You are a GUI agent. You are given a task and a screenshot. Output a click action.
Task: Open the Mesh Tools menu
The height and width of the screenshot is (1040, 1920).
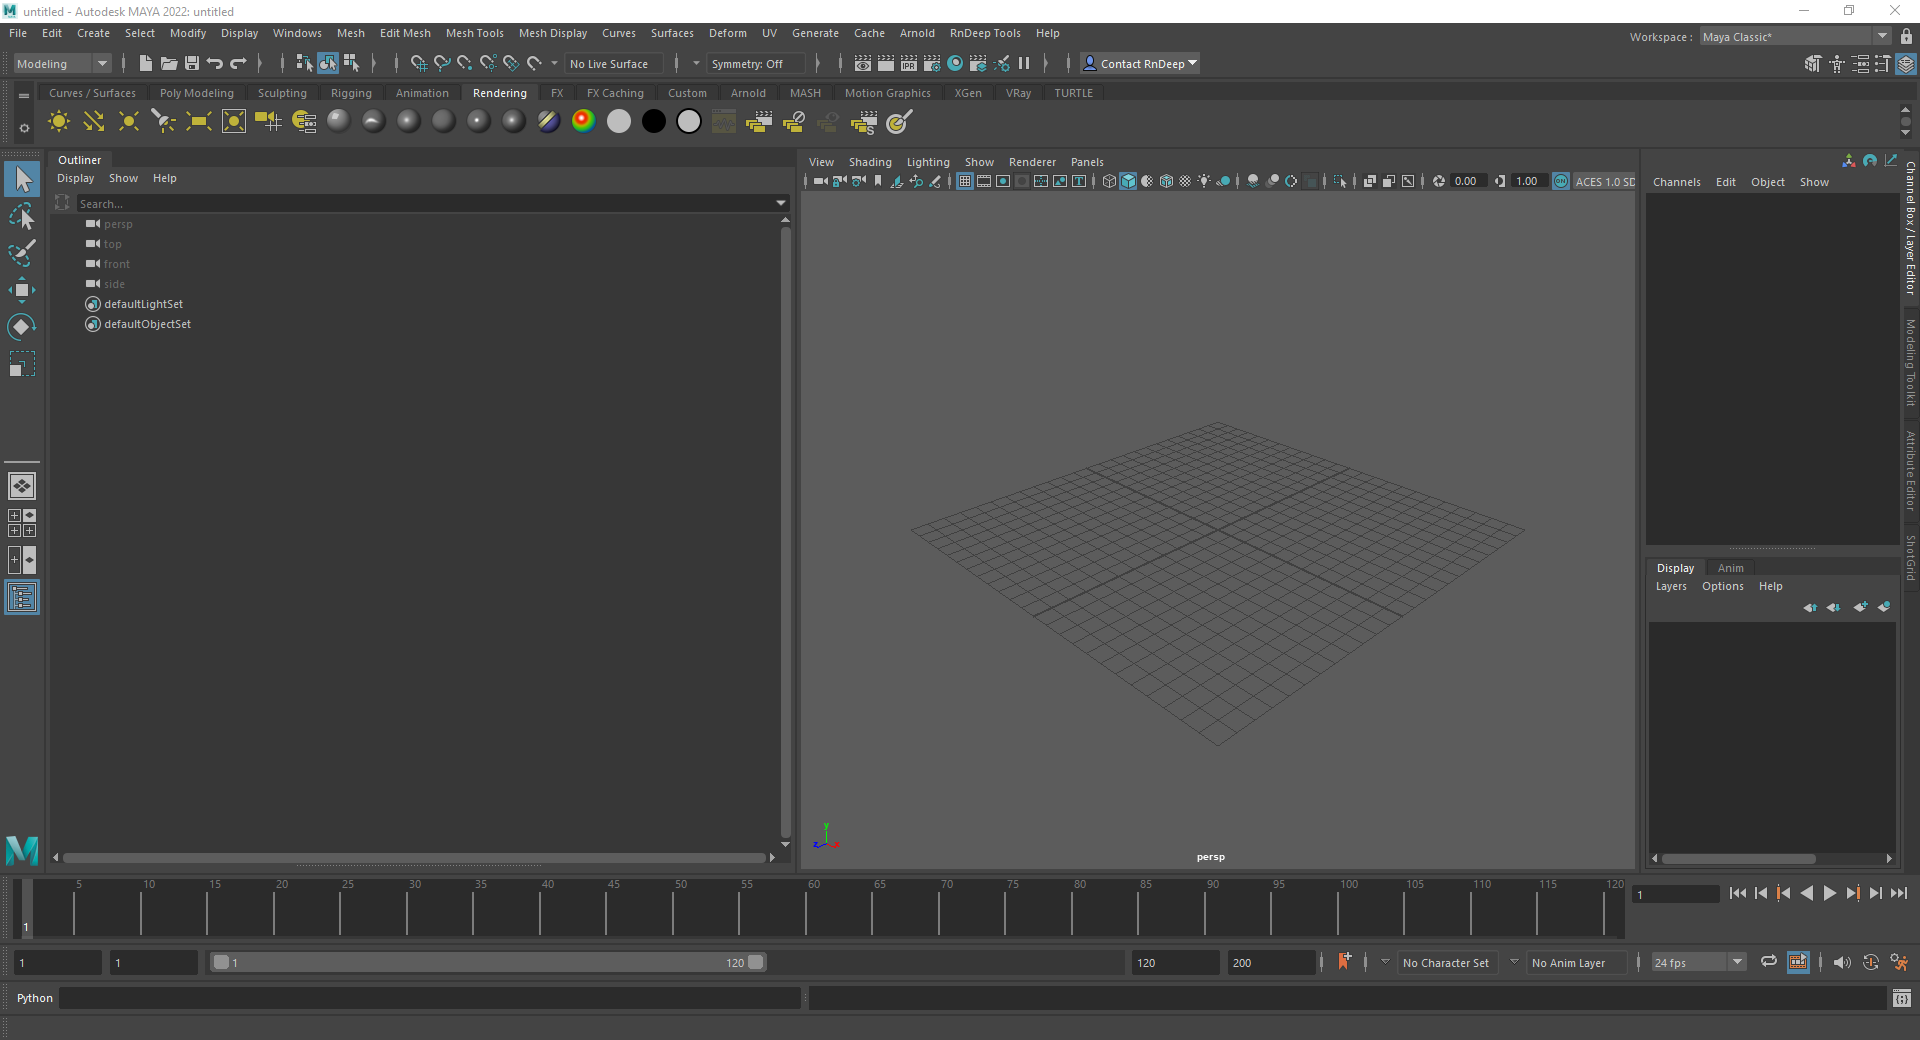474,33
